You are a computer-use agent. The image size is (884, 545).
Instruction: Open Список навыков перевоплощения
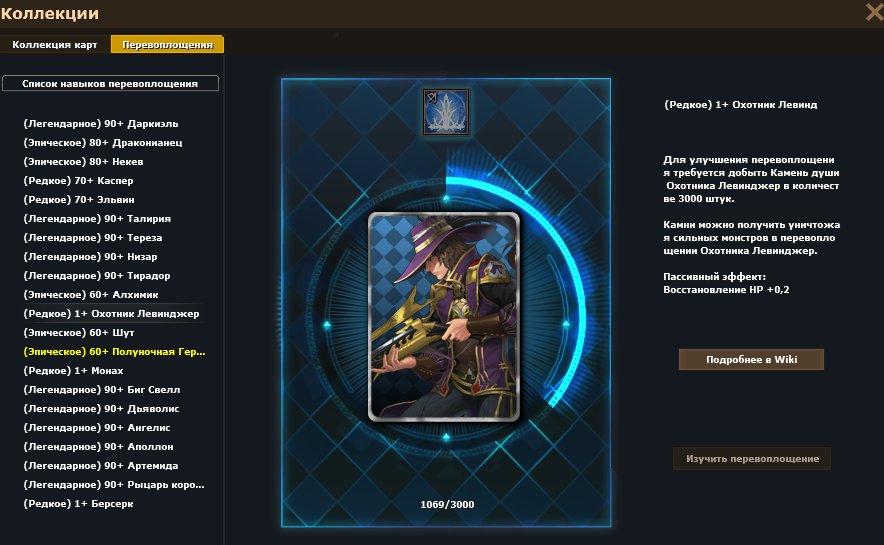click(110, 83)
